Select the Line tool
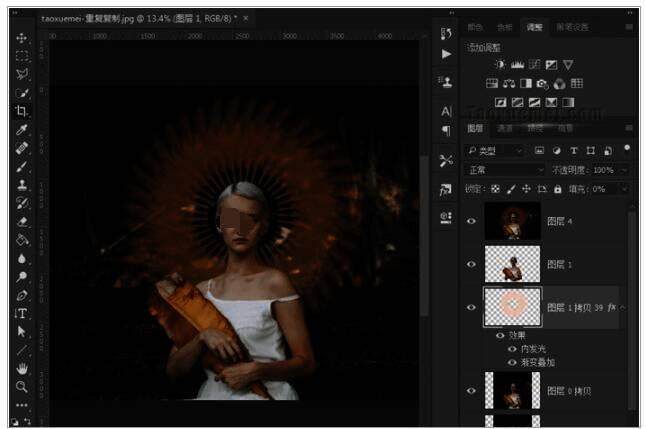The width and height of the screenshot is (646, 429). pyautogui.click(x=21, y=350)
